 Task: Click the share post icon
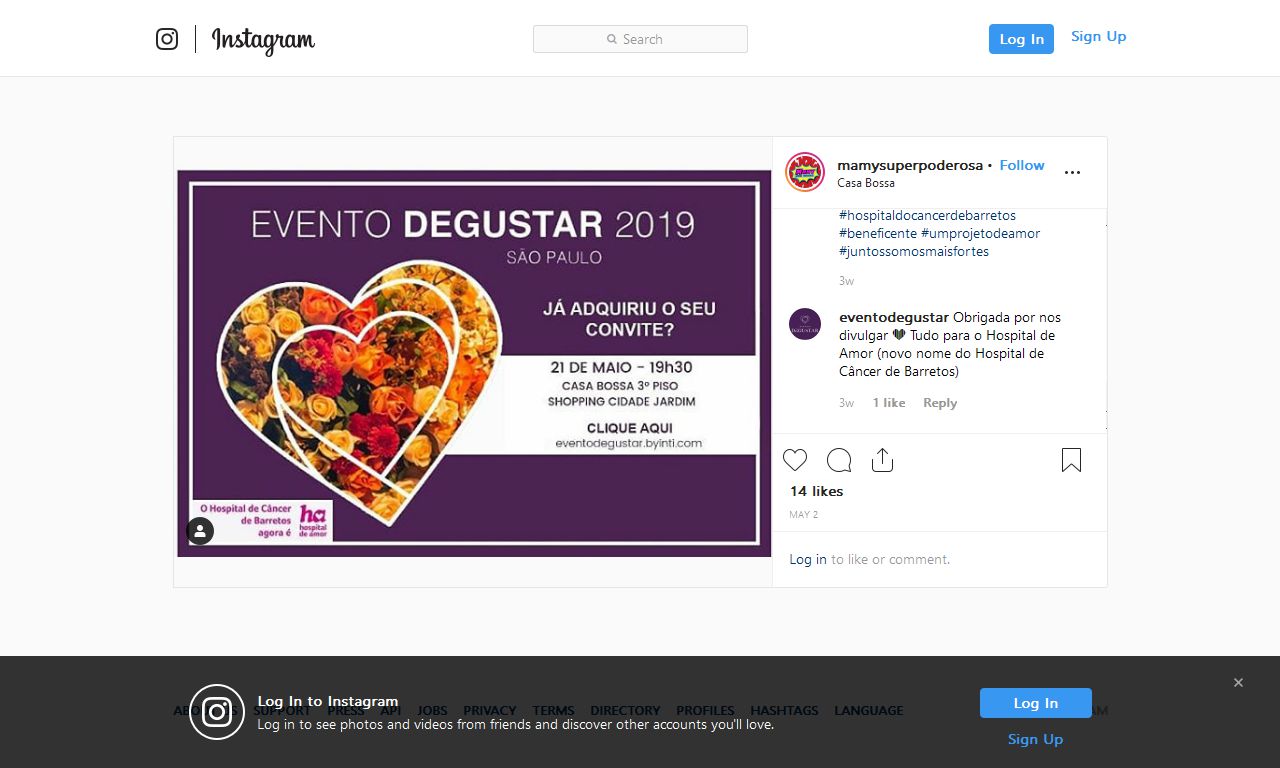[882, 460]
